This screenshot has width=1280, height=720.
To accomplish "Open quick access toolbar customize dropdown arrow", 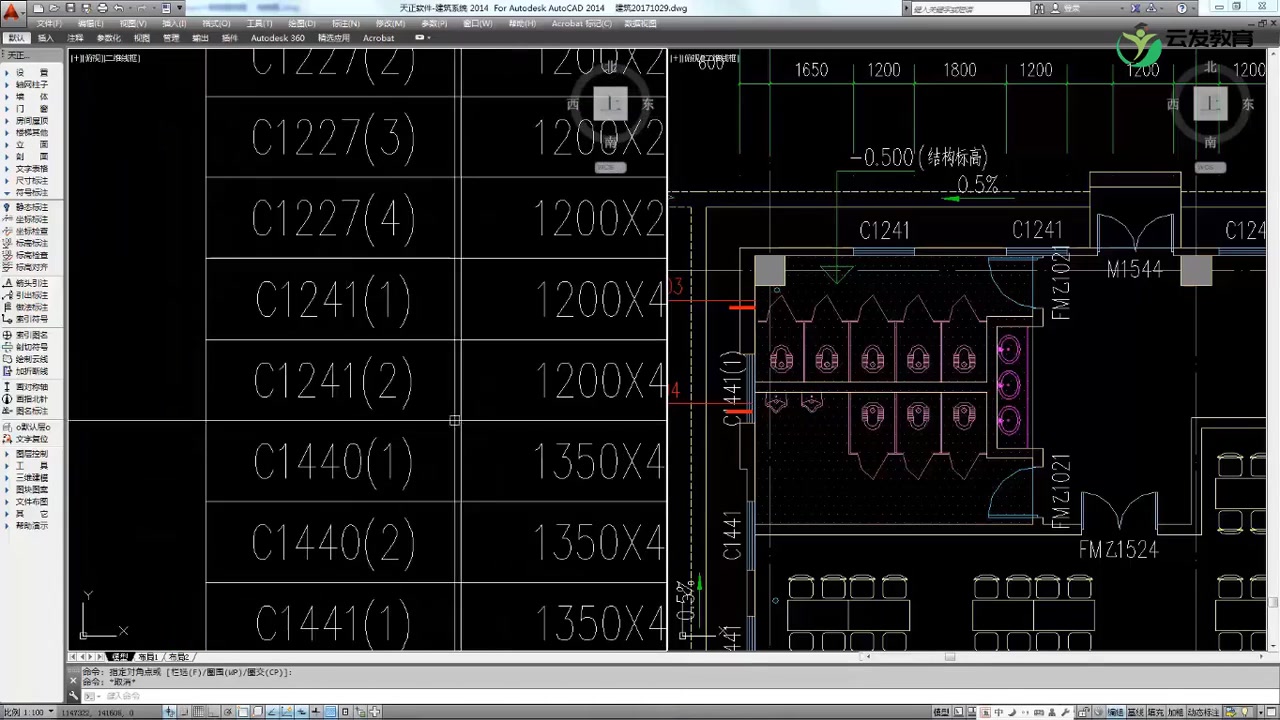I will coord(179,8).
